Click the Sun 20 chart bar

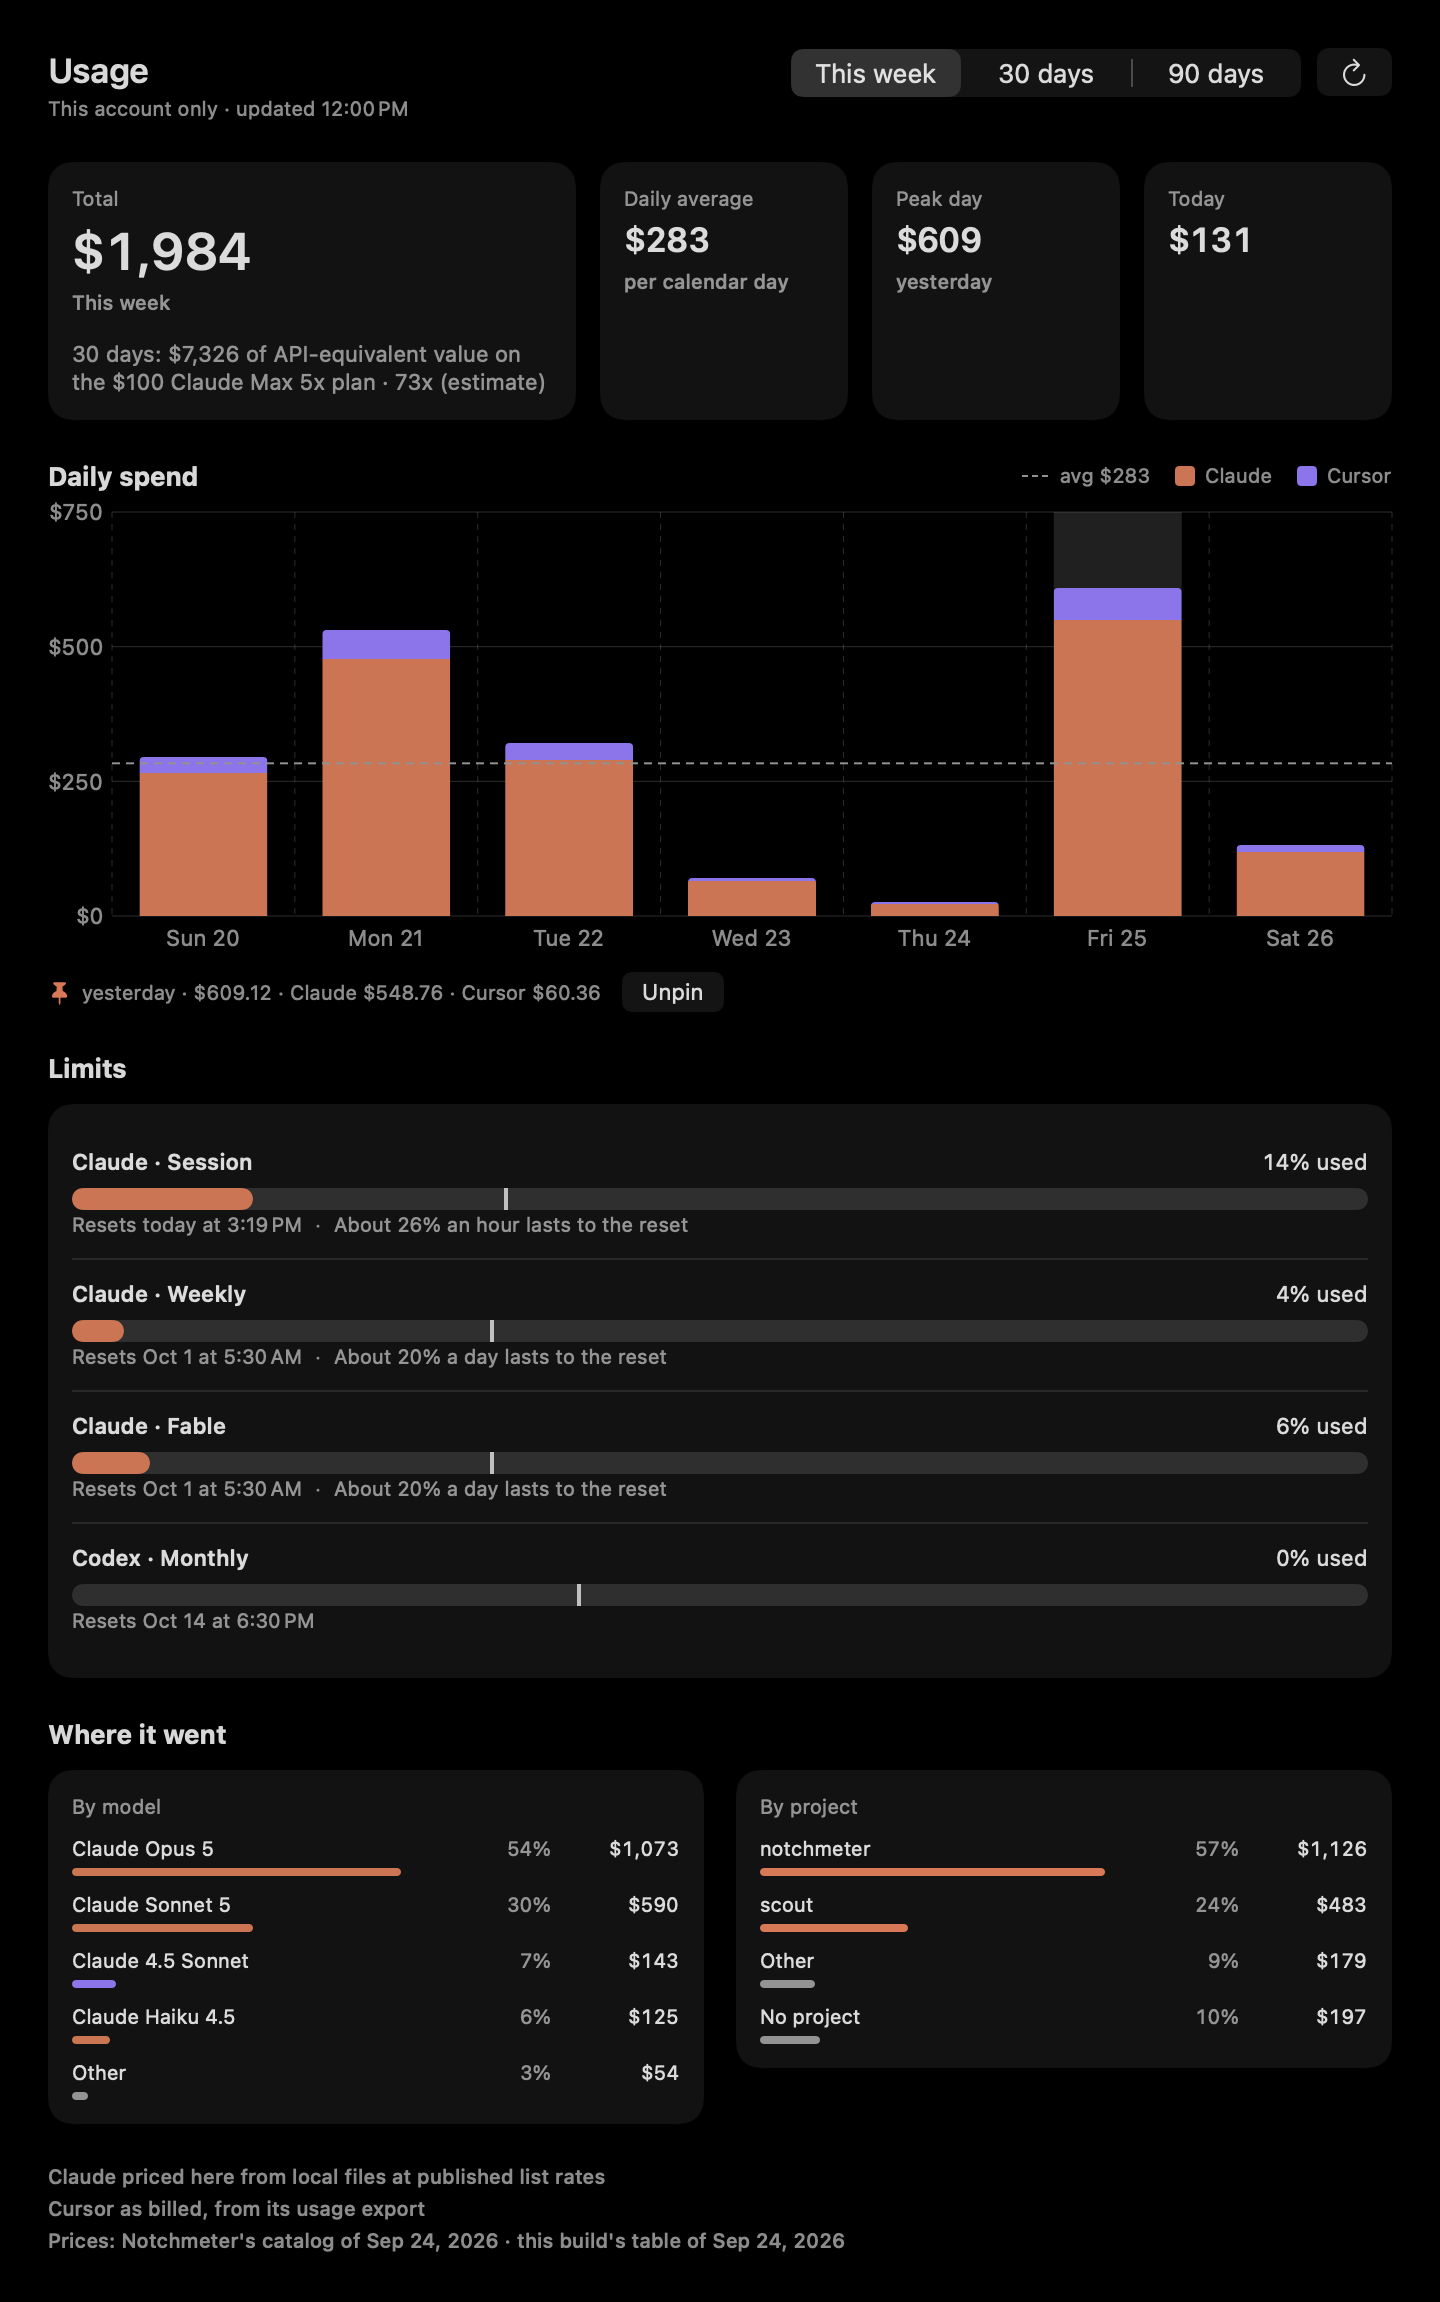tap(203, 837)
